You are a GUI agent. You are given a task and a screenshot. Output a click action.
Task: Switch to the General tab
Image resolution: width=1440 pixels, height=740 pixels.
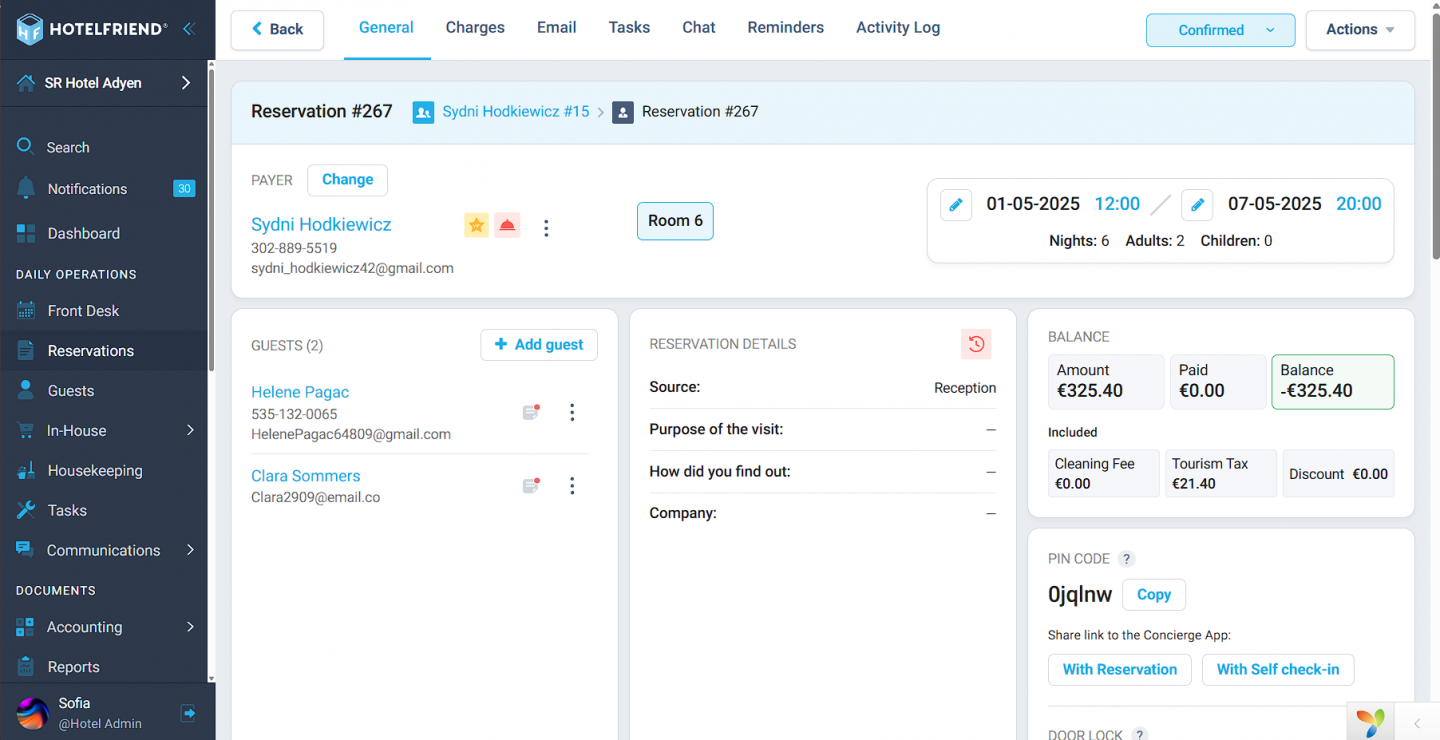386,28
